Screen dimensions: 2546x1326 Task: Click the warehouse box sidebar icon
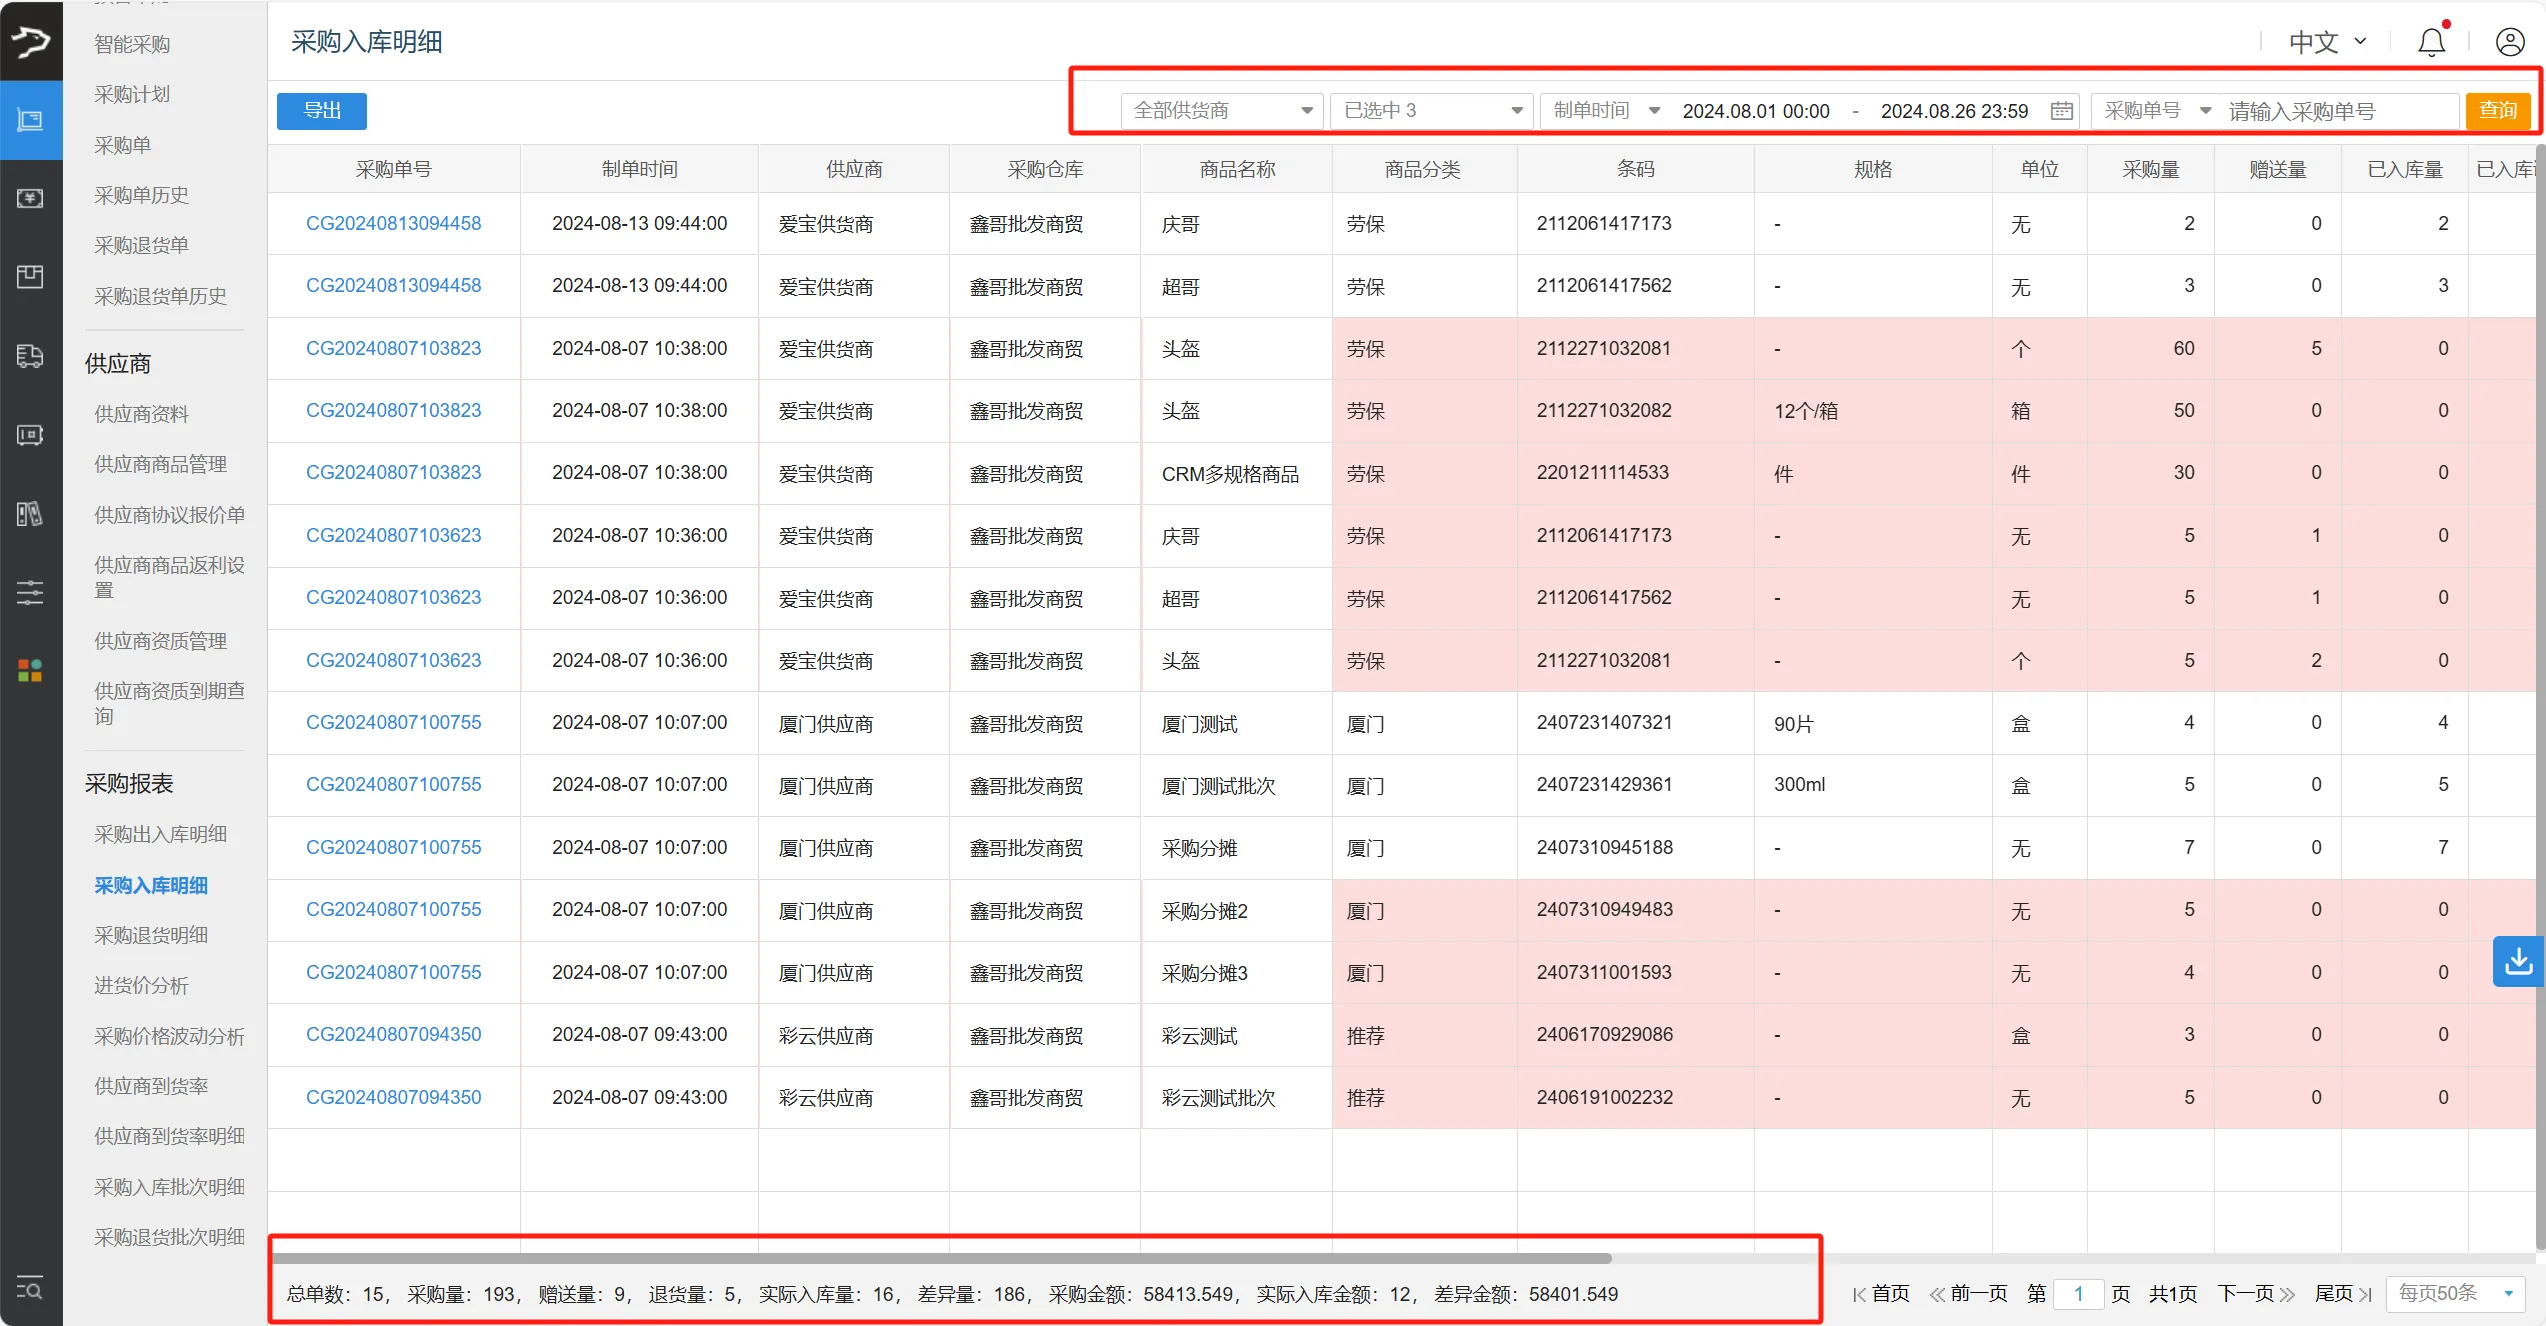30,277
